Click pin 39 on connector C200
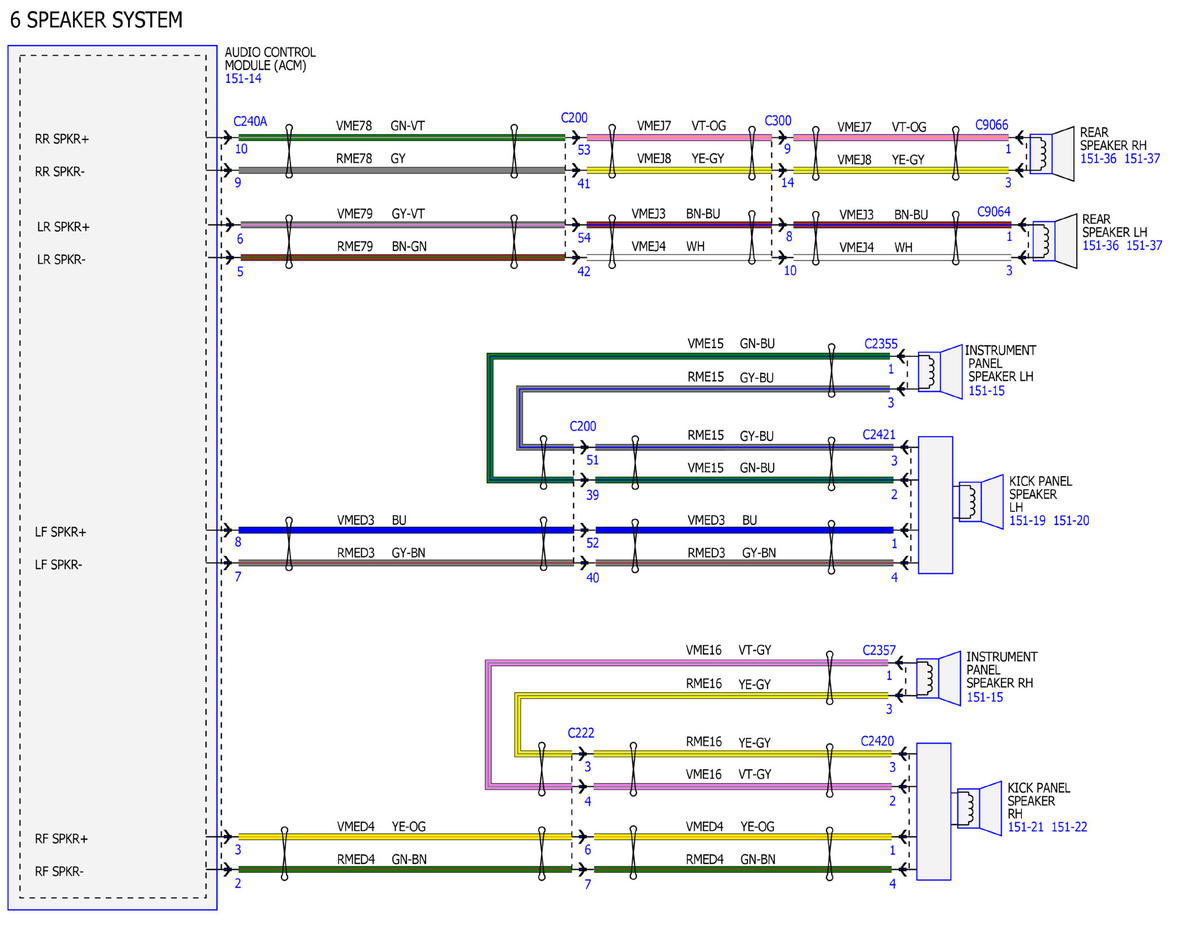 coord(593,495)
